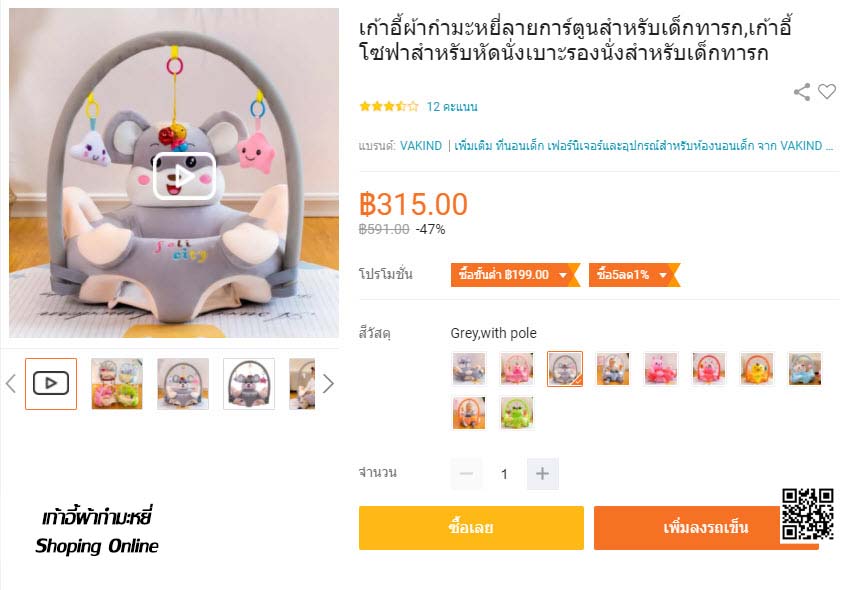
Task: Click the yellow ซื้อเลย buy now button
Action: [x=471, y=528]
